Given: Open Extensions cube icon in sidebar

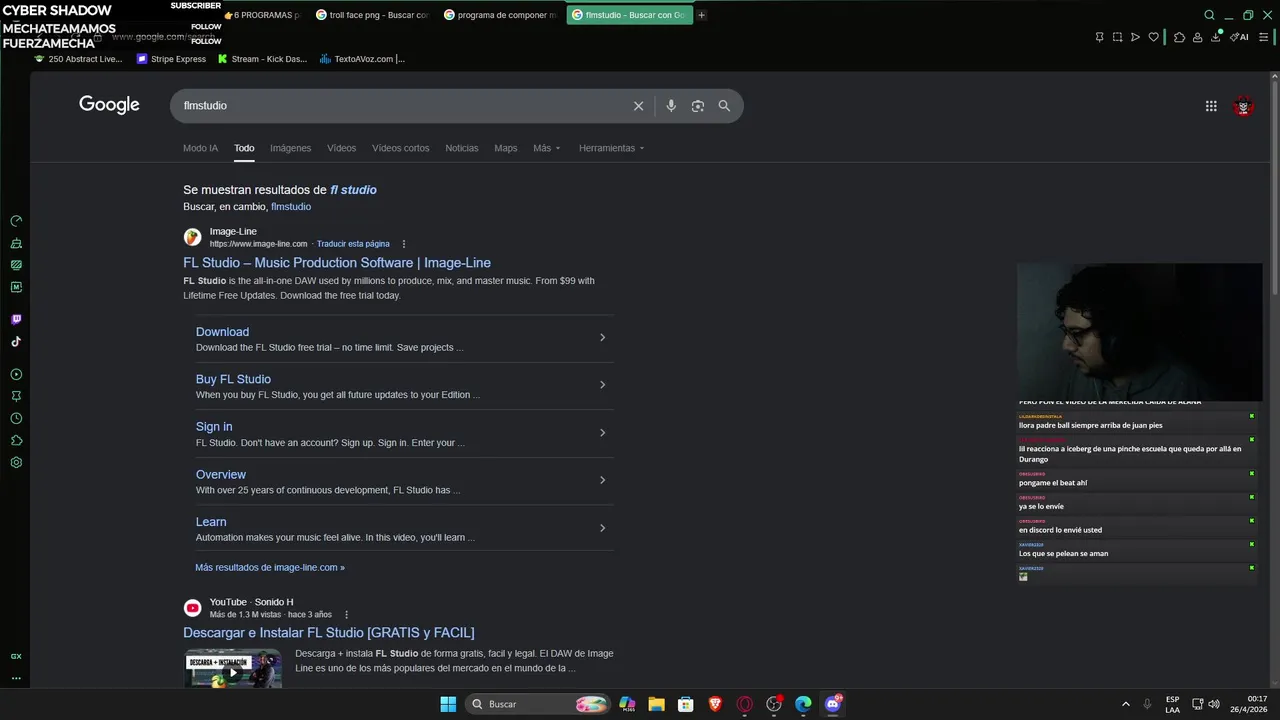Looking at the screenshot, I should (x=16, y=441).
